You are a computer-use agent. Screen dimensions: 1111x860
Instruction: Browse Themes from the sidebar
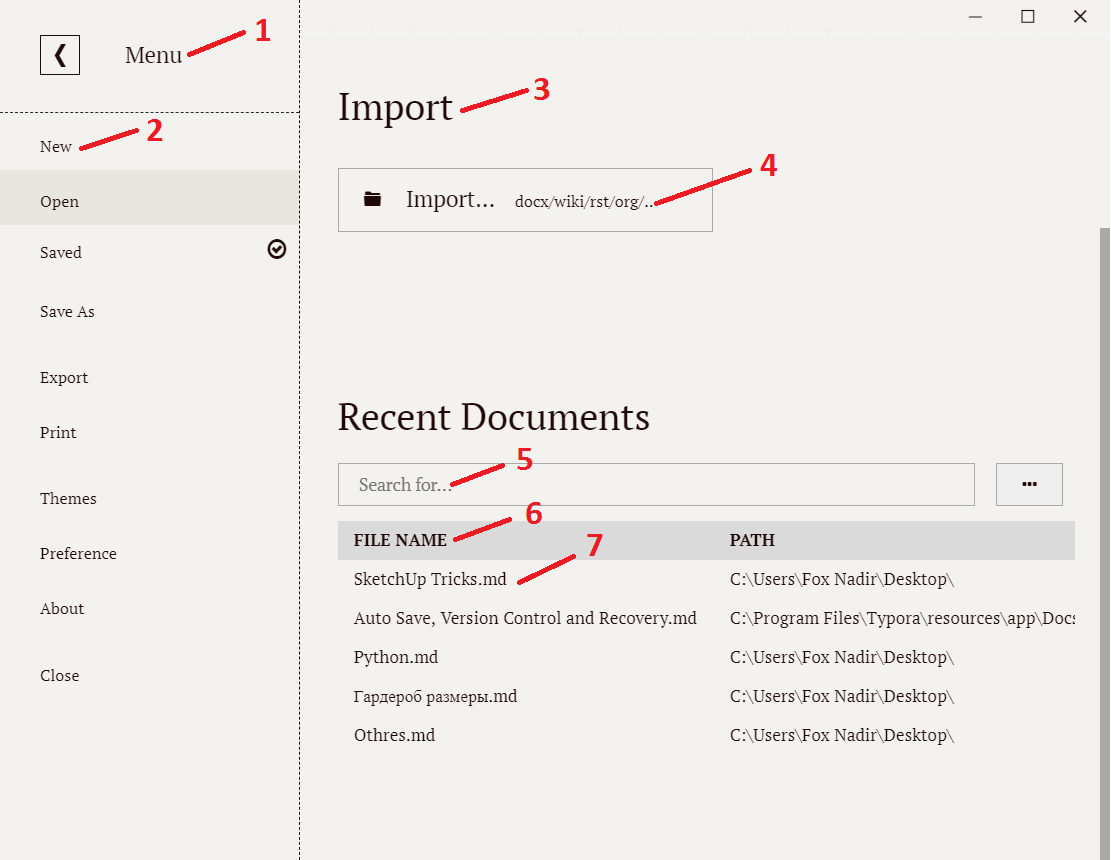tap(67, 498)
